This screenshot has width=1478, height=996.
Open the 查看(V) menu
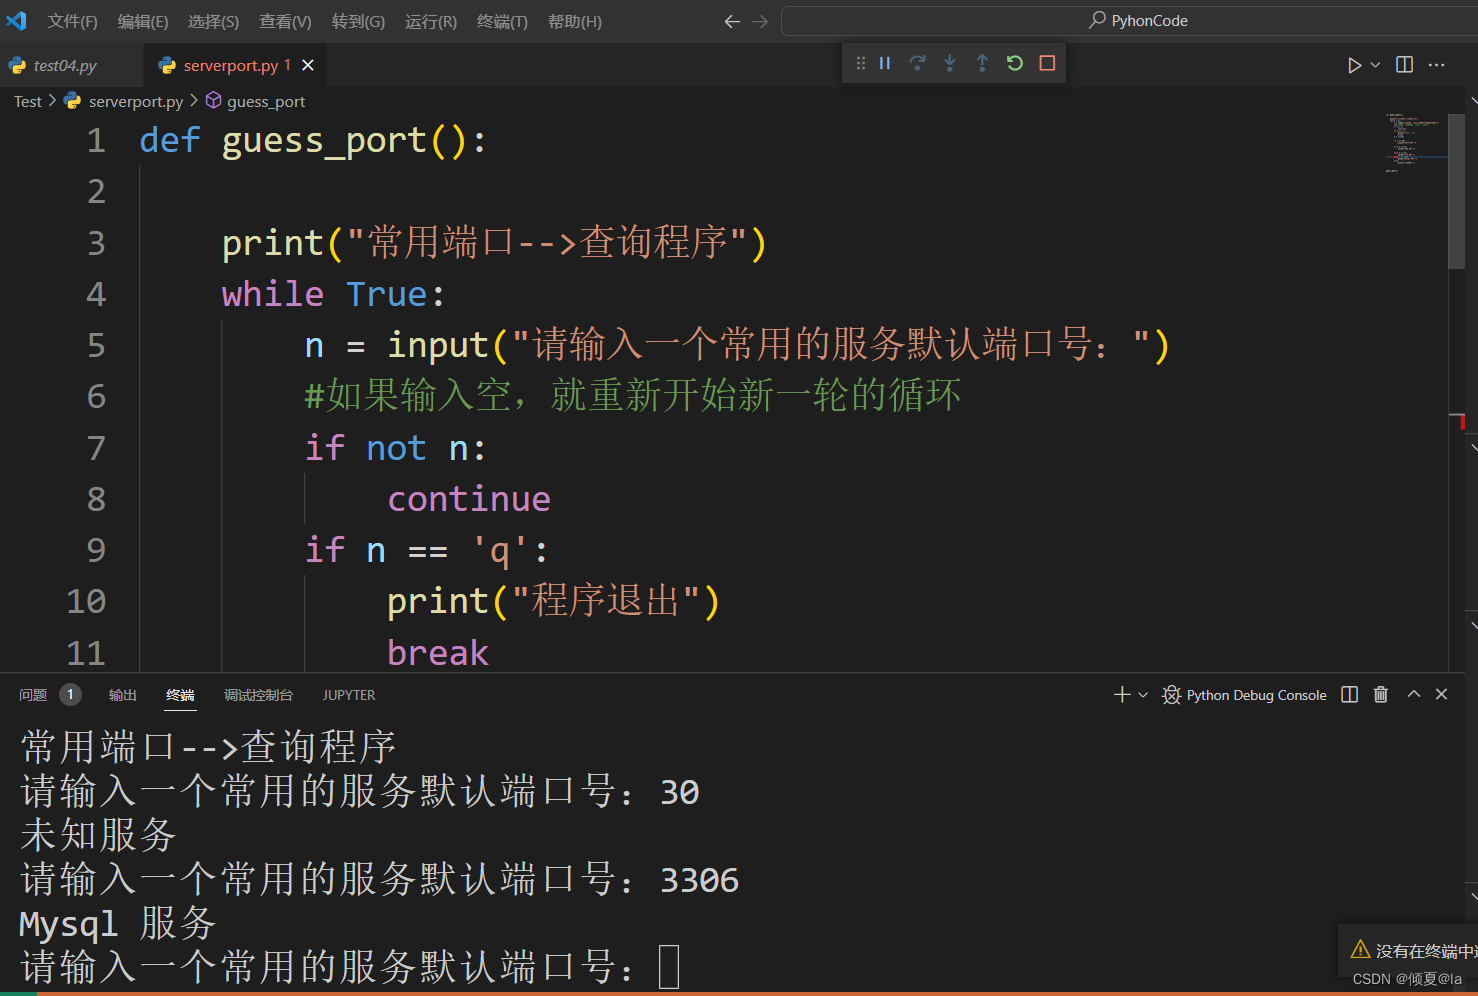coord(285,21)
